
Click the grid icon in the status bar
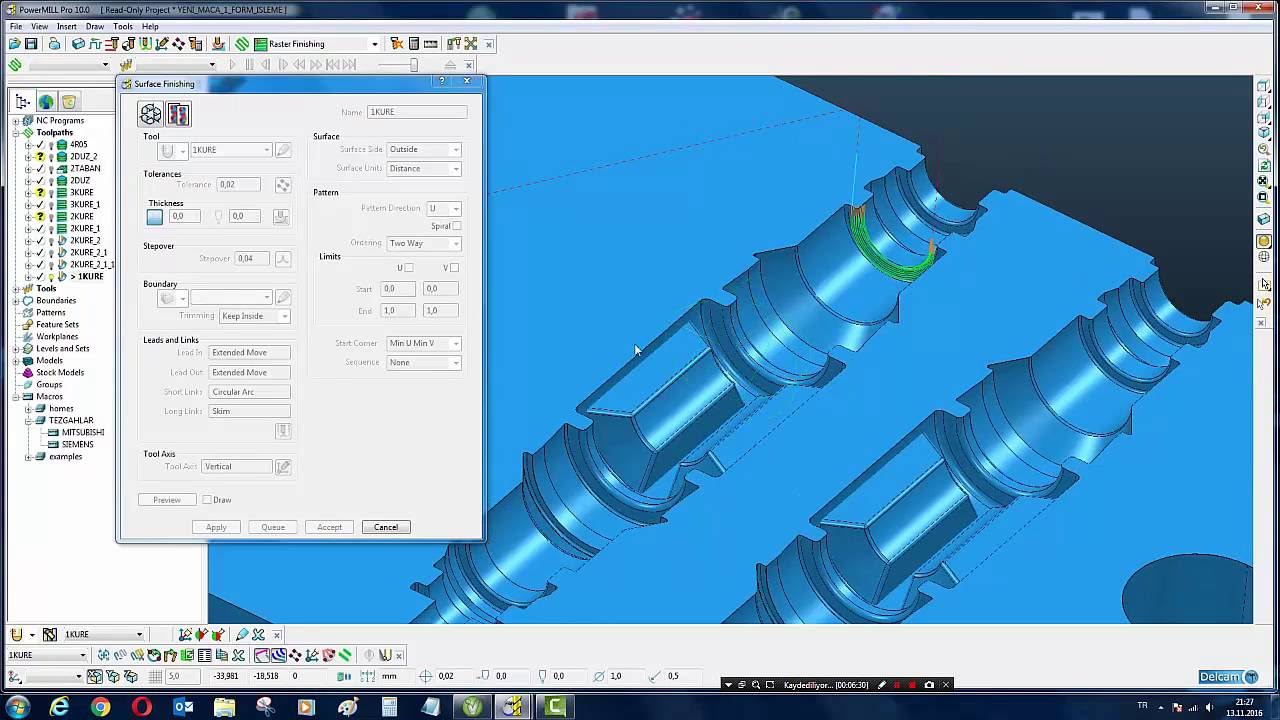[155, 676]
